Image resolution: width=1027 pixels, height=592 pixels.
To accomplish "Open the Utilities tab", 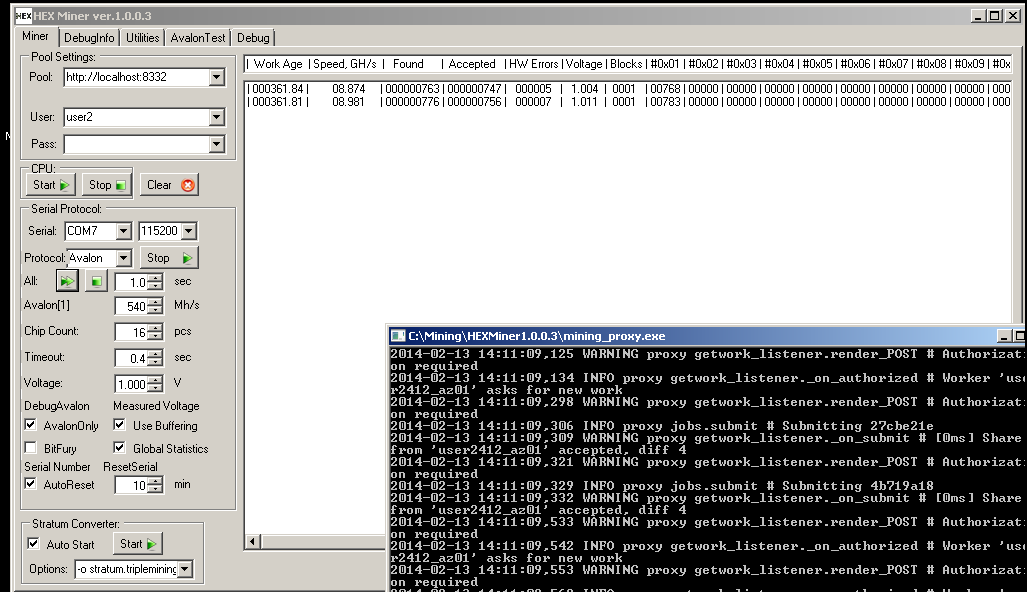I will click(142, 38).
